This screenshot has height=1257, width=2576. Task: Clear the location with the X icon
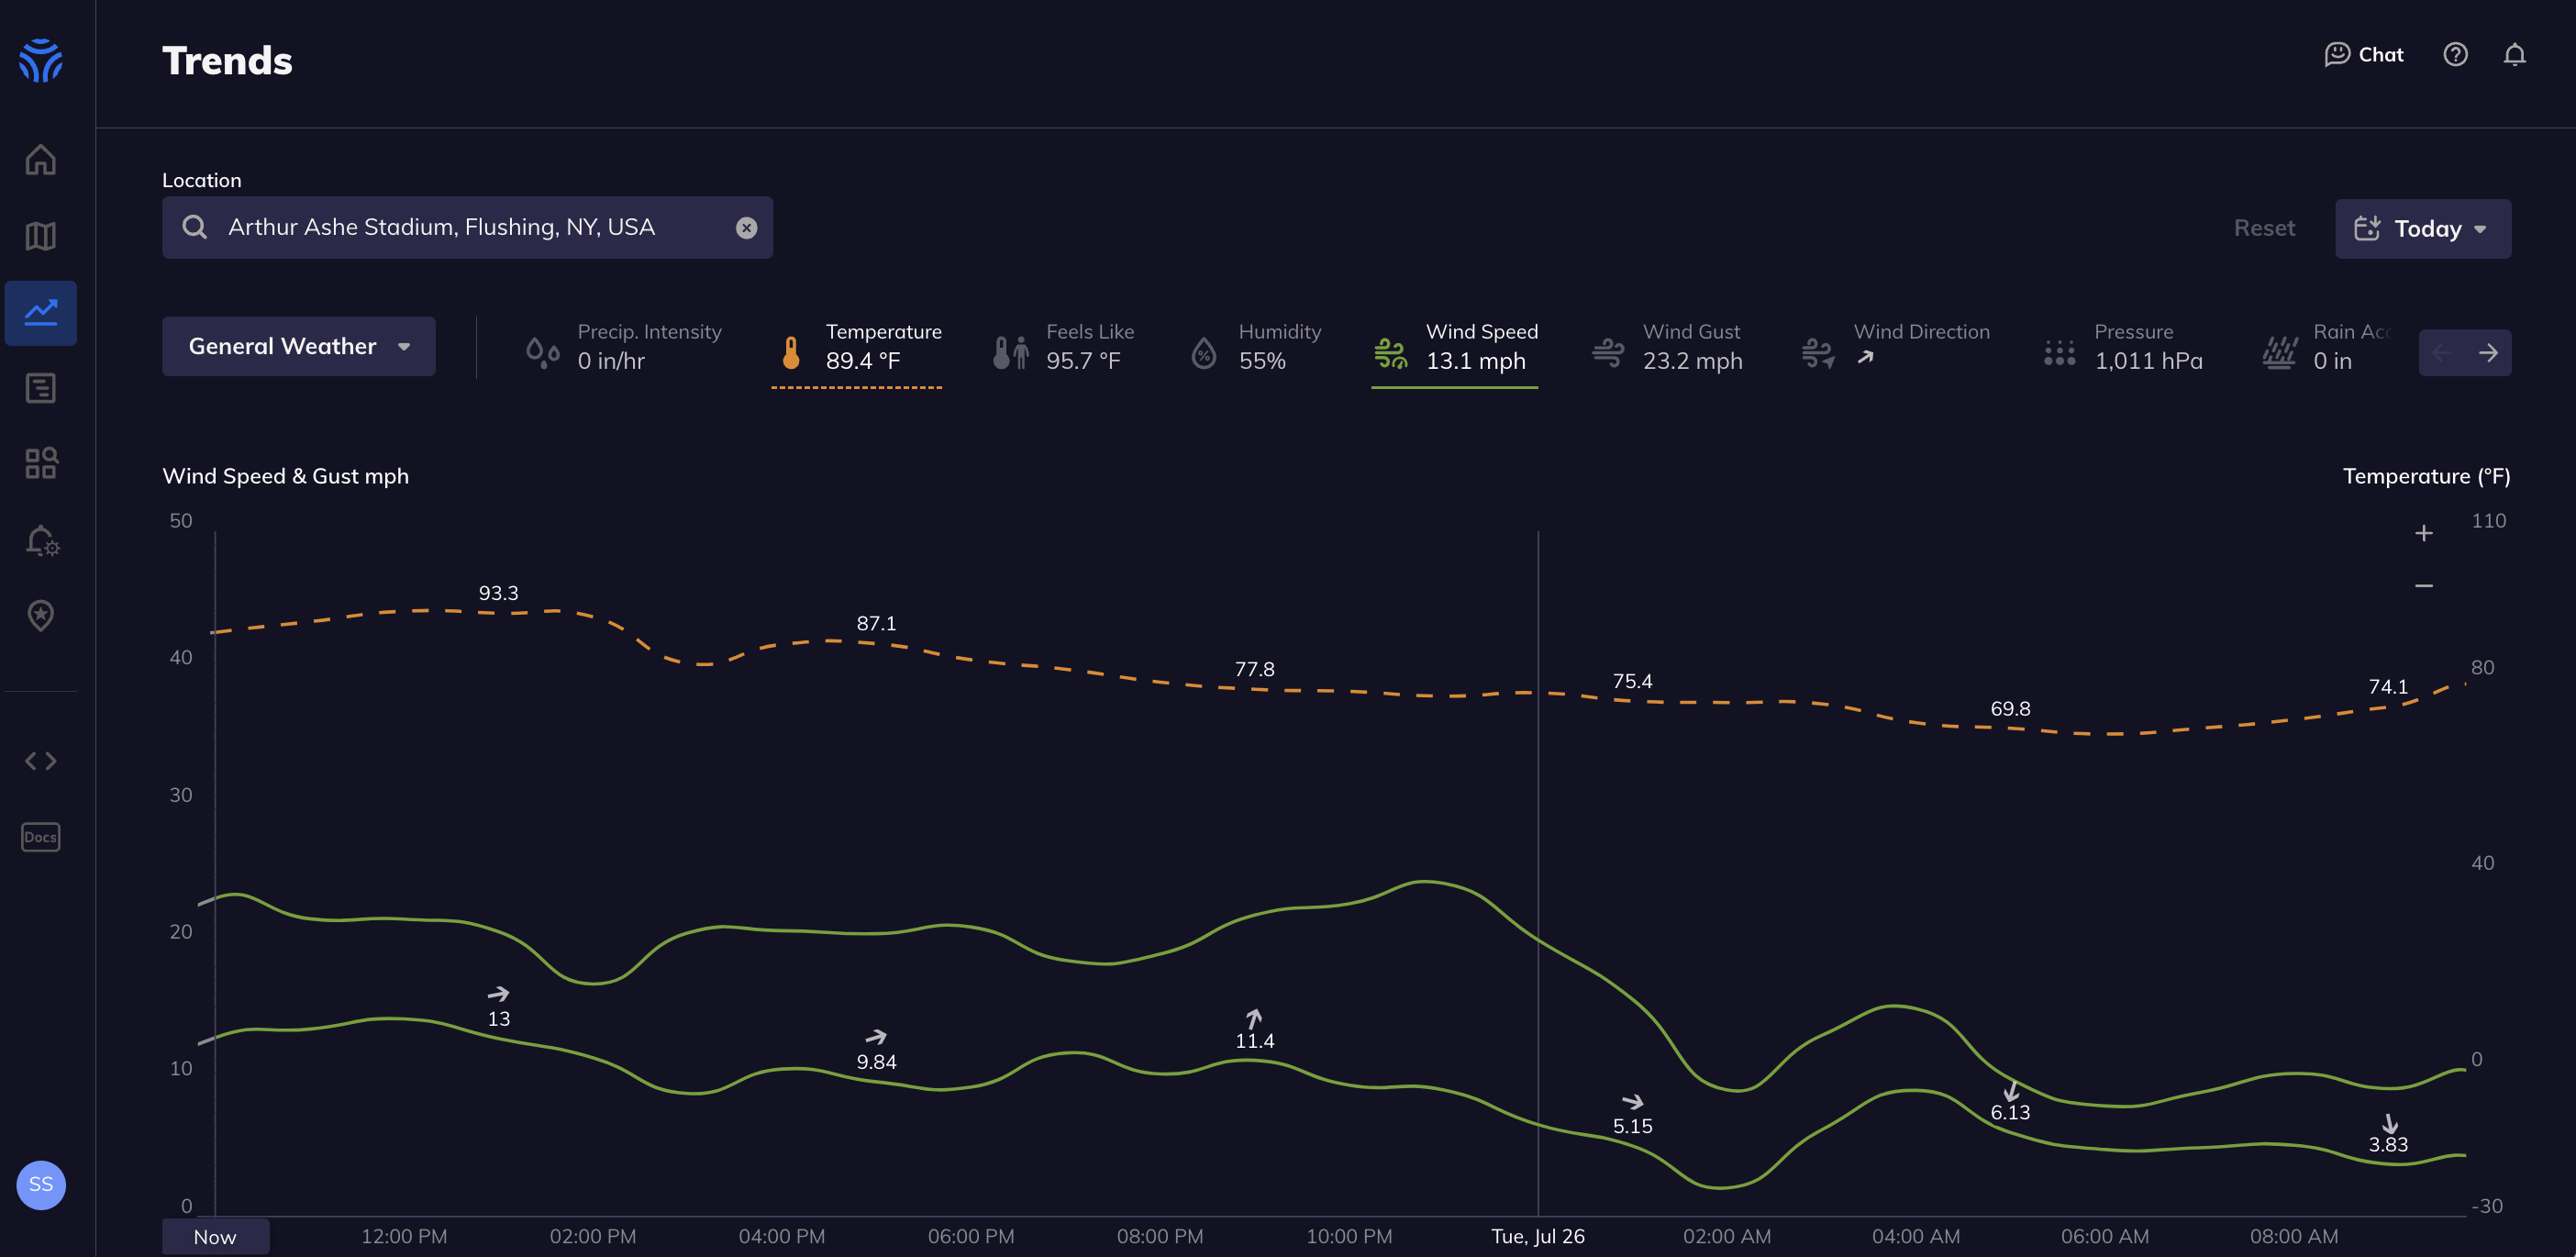click(x=746, y=228)
